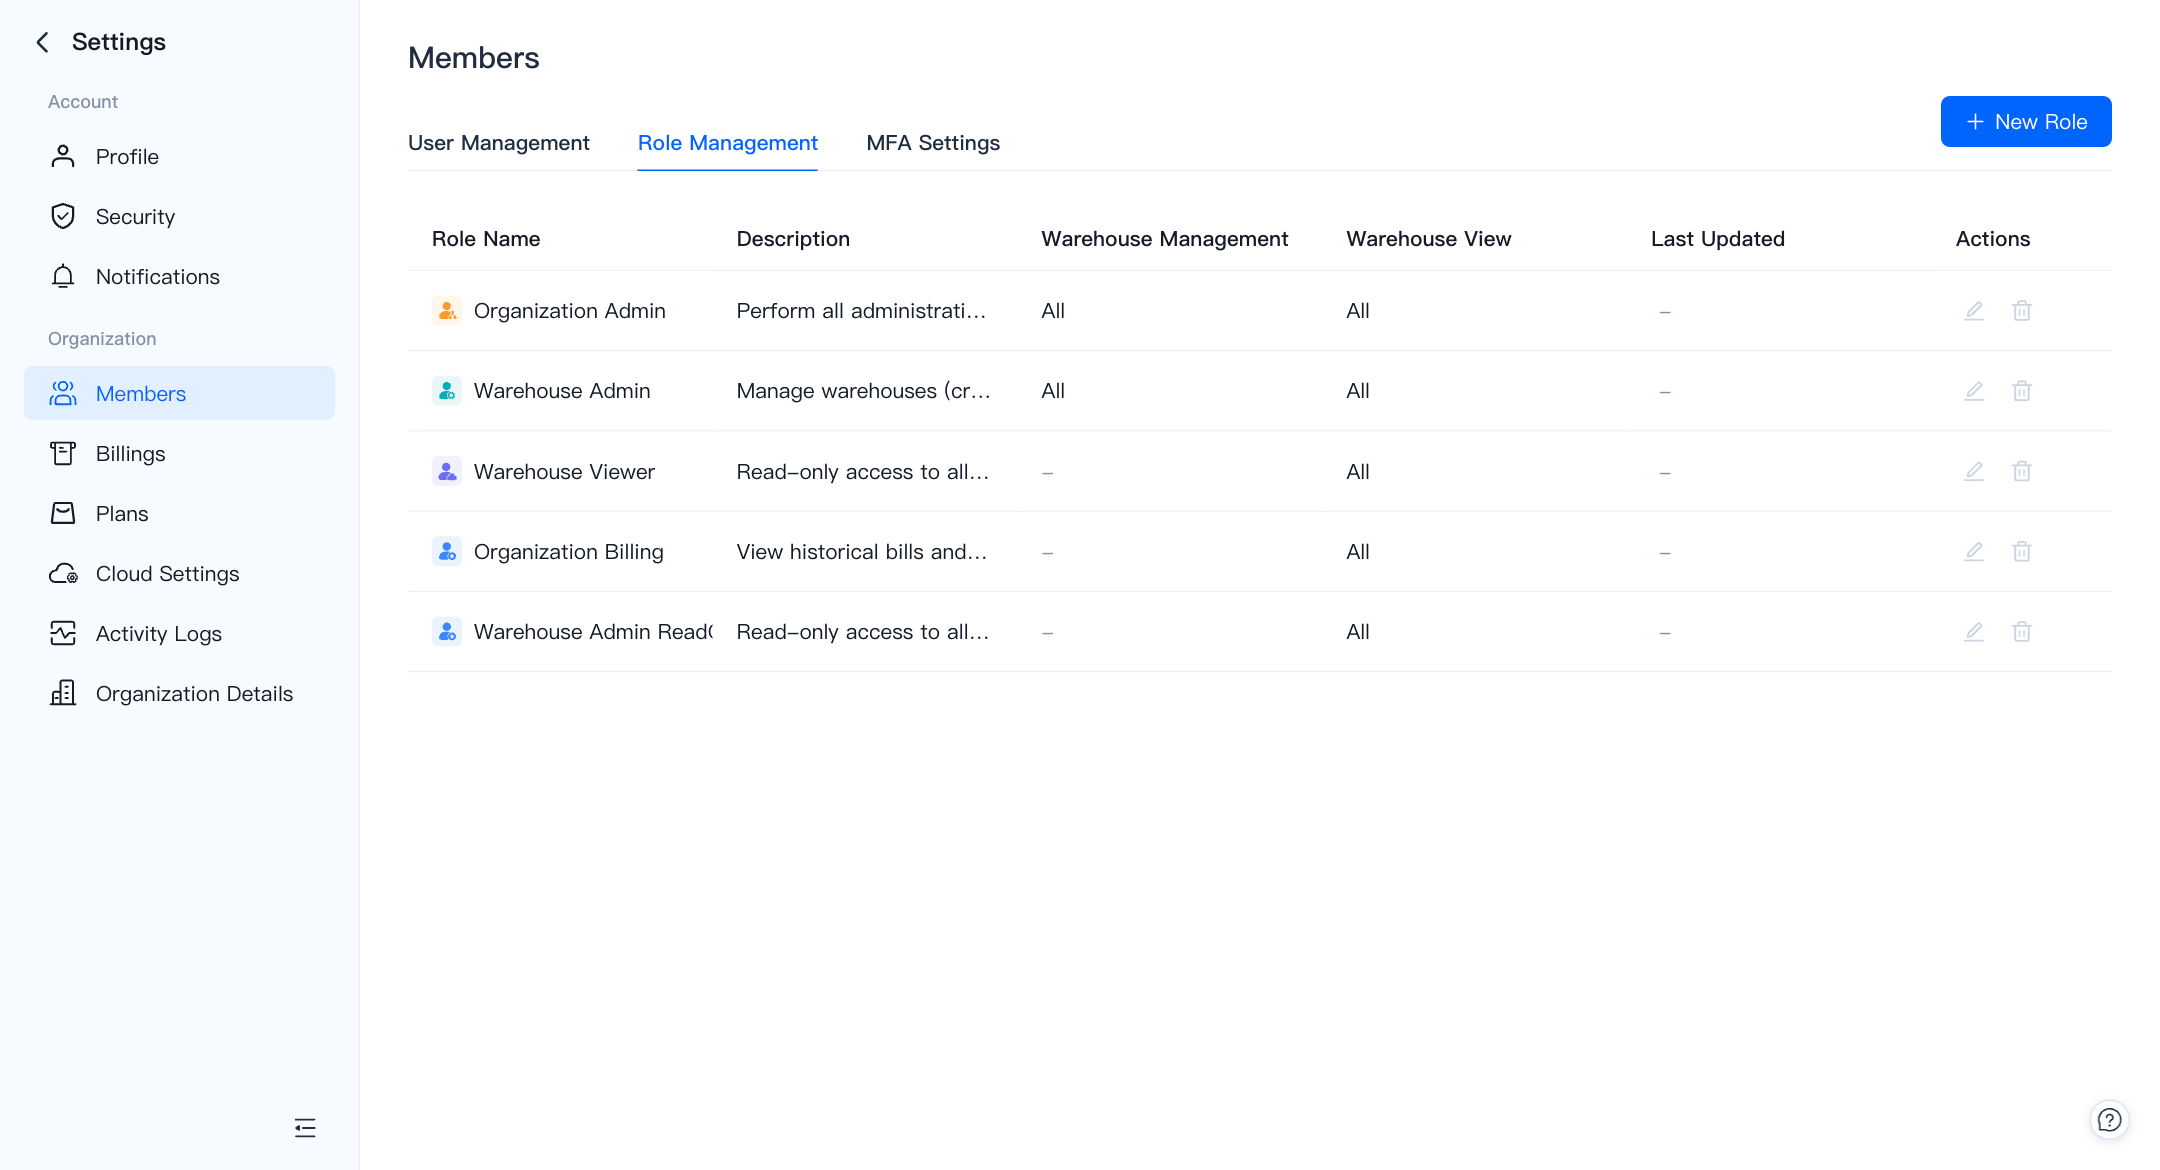Image resolution: width=2160 pixels, height=1170 pixels.
Task: Open Cloud Settings via the cloud icon
Action: (x=63, y=573)
